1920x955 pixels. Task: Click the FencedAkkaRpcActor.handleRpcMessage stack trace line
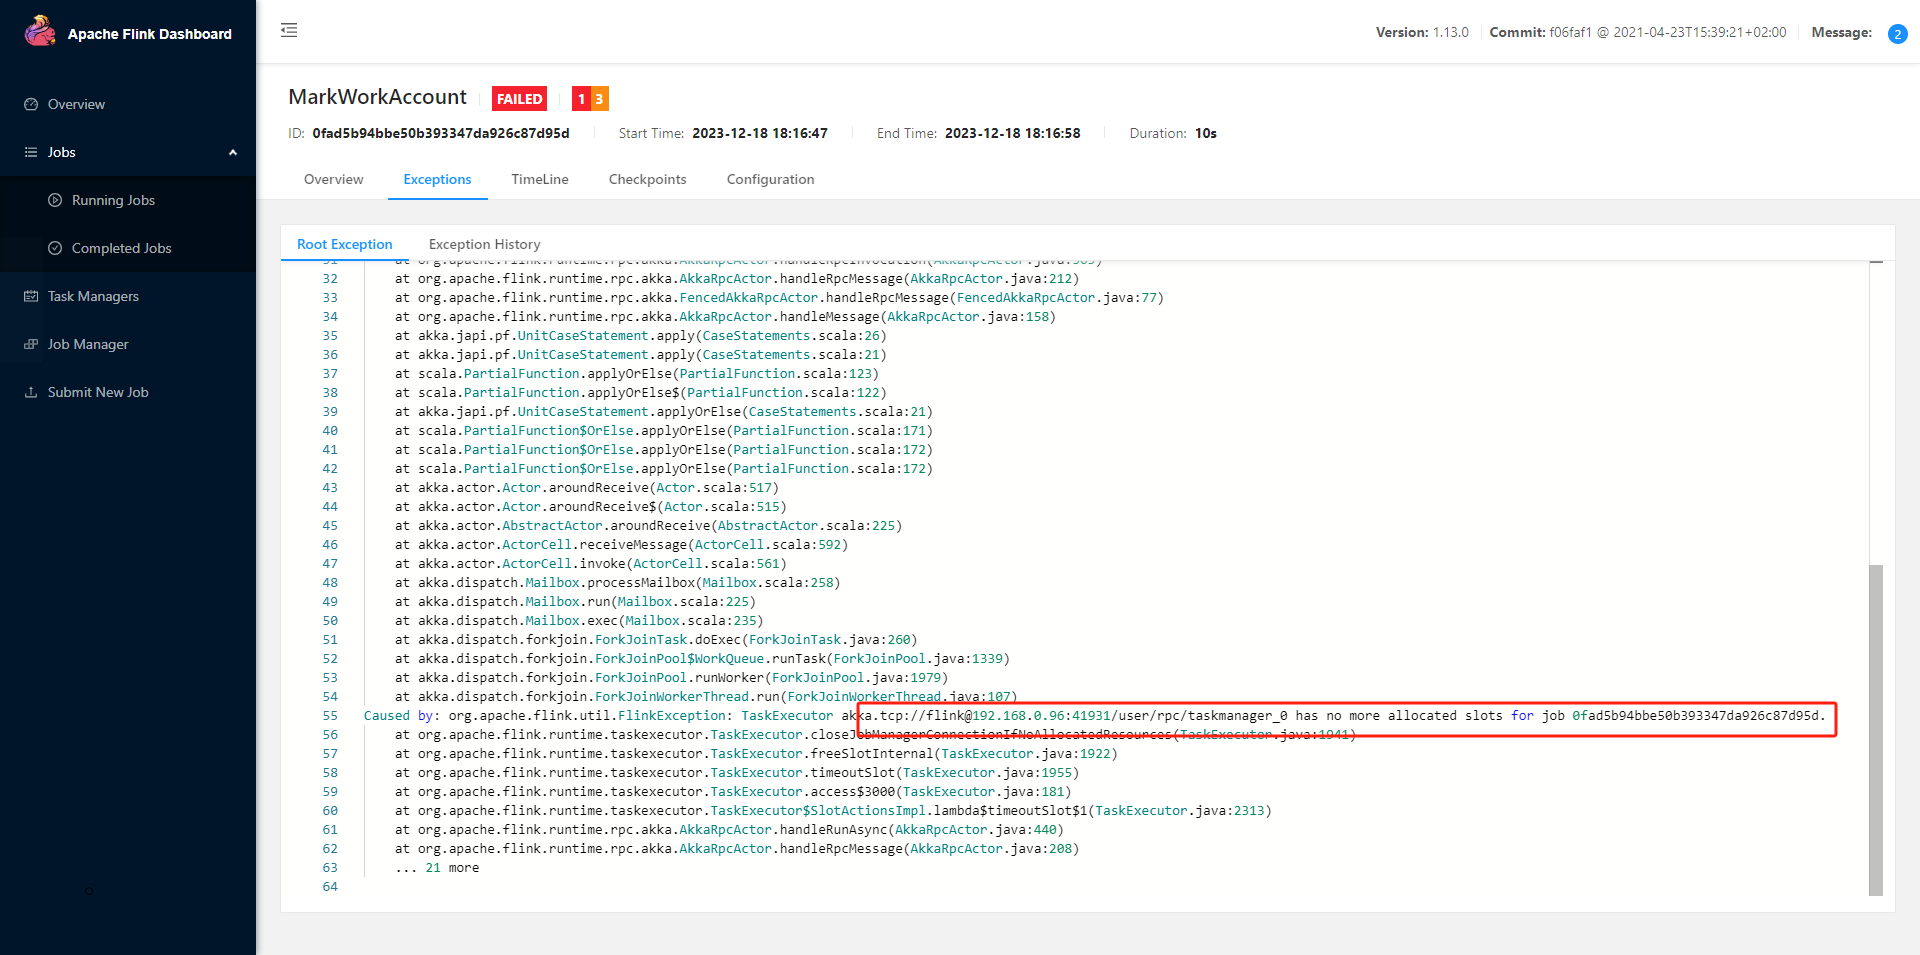779,297
